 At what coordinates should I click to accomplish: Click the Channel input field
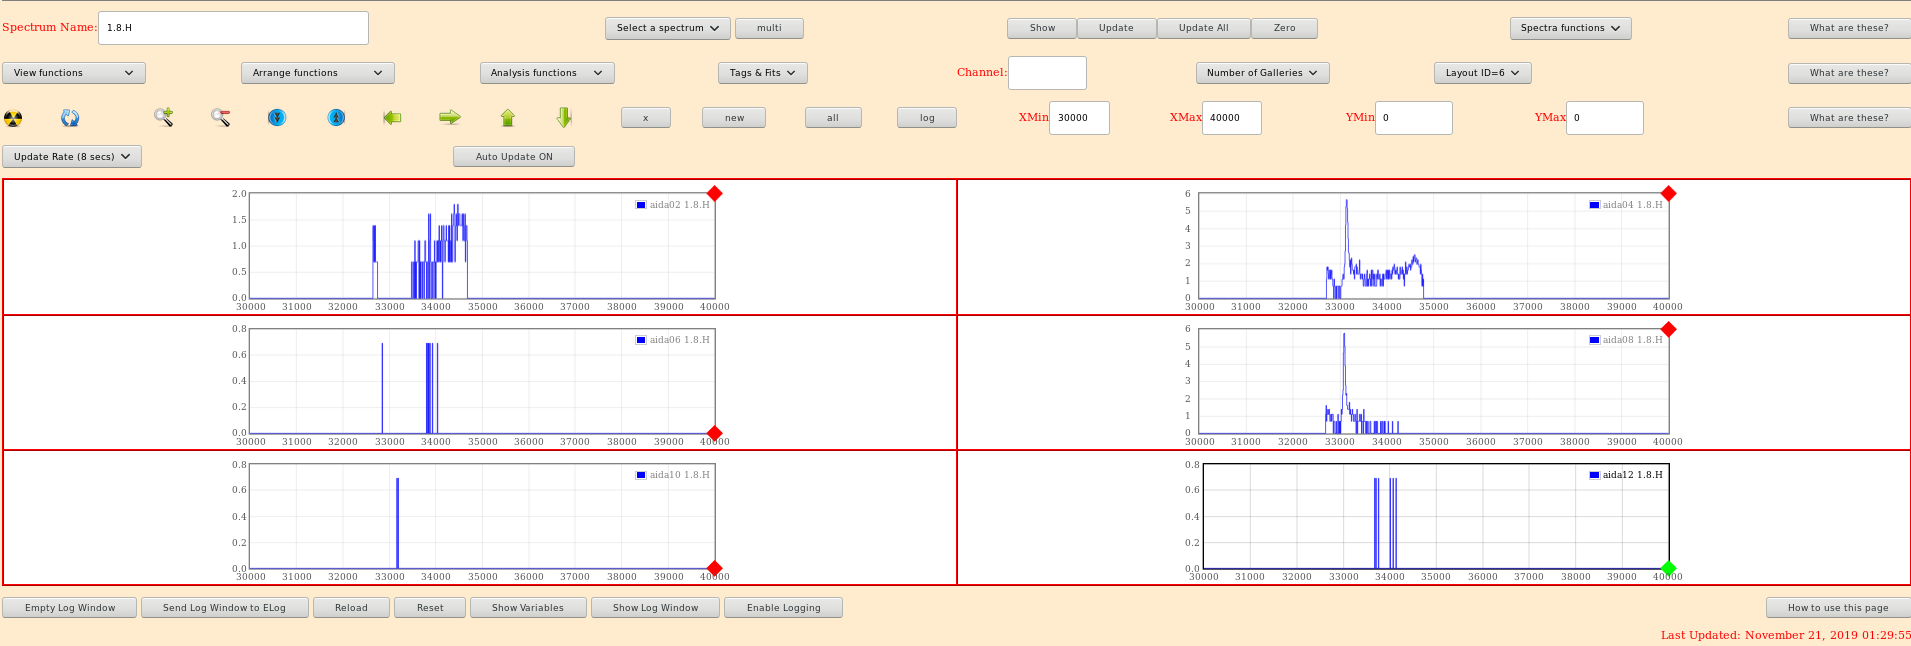(1047, 73)
